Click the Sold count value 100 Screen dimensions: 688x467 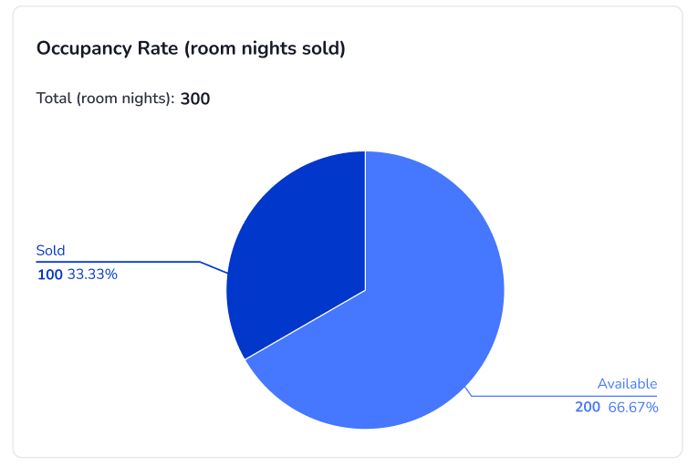click(x=49, y=274)
